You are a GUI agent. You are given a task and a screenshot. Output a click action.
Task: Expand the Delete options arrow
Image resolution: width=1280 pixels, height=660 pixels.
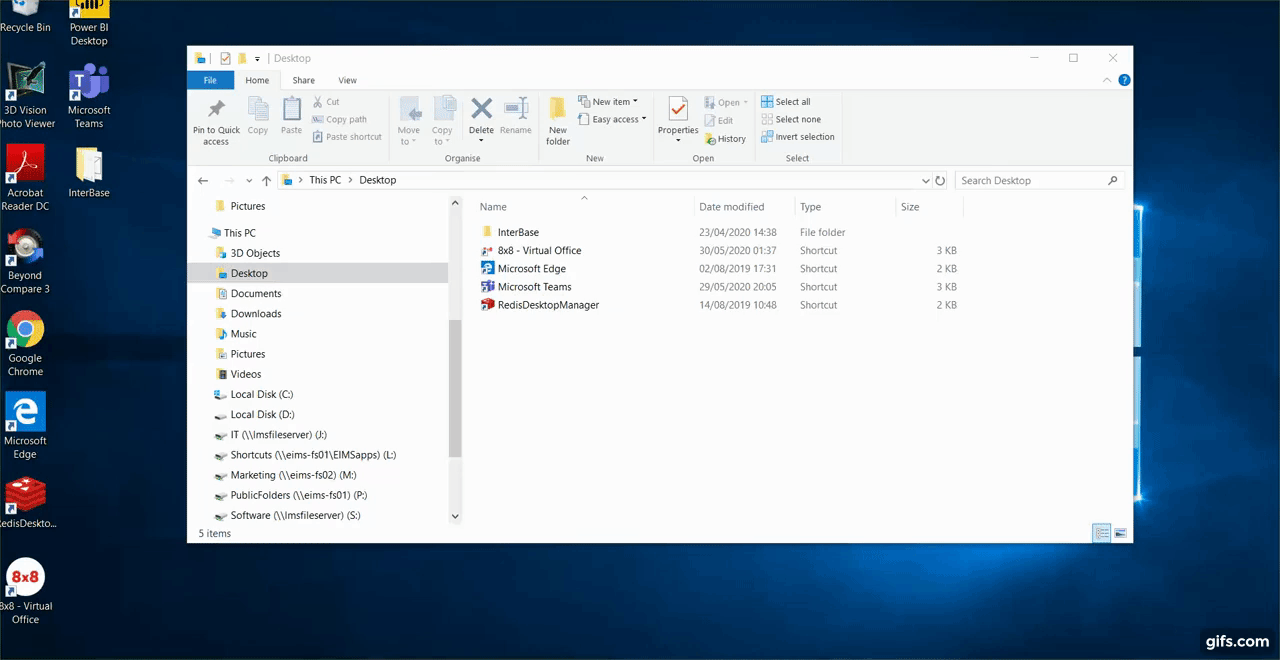pos(481,141)
